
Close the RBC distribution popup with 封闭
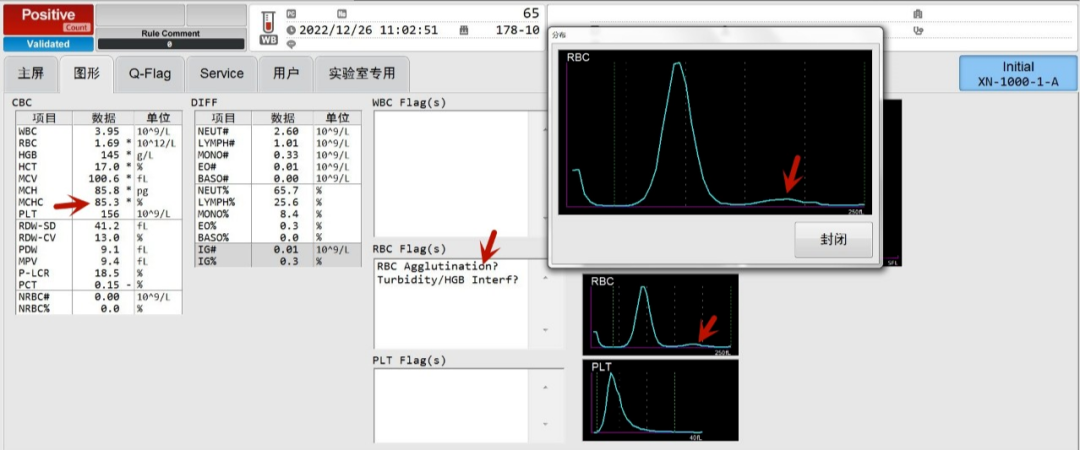coord(833,241)
